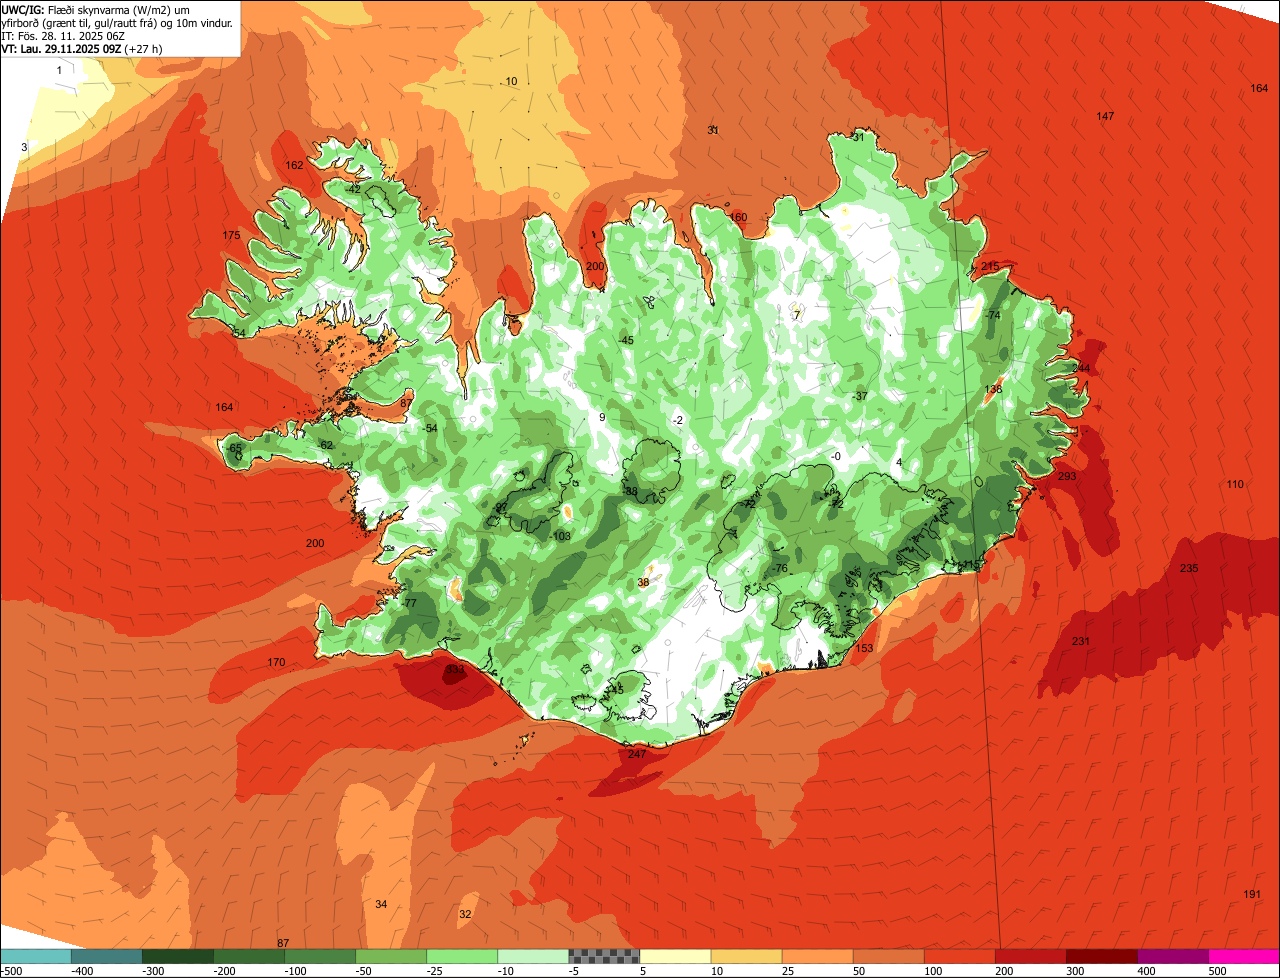Image resolution: width=1280 pixels, height=978 pixels.
Task: Select the map value '110' over the ocean
Action: (1235, 484)
